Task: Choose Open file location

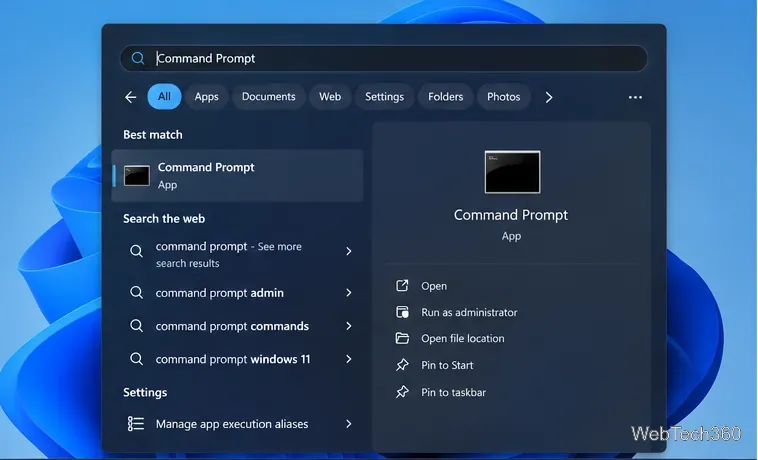Action: click(463, 339)
